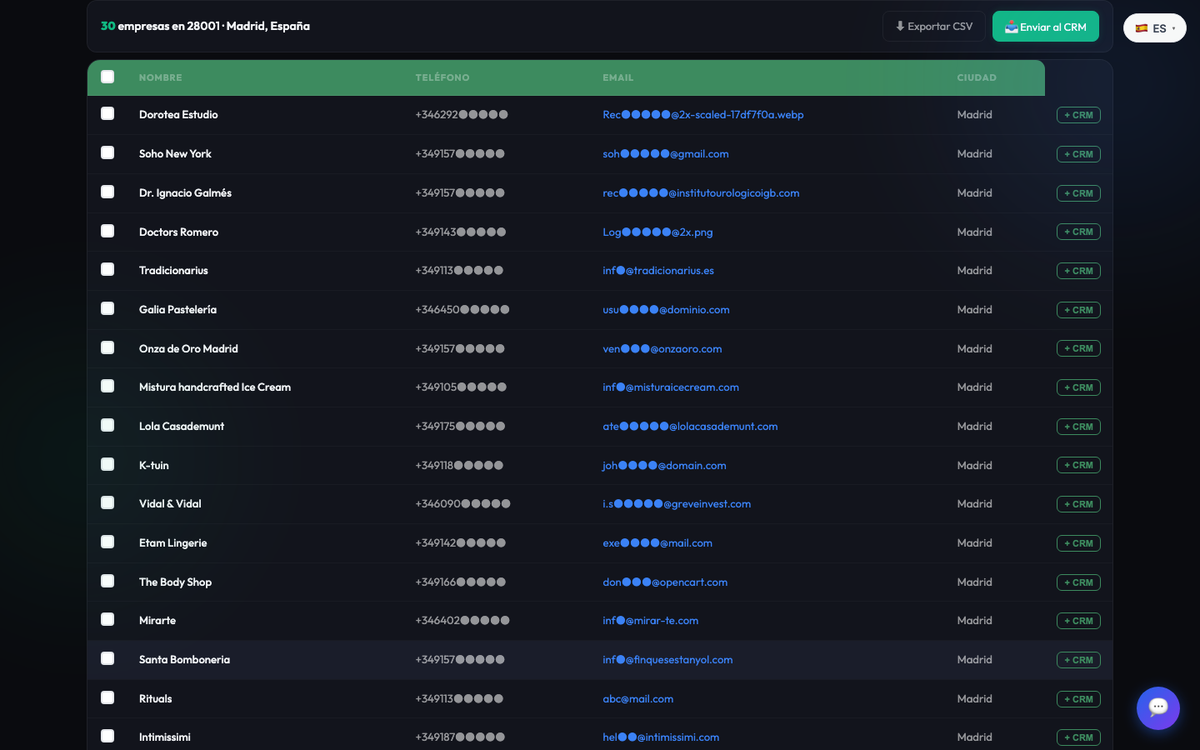Click the Mistura handcrafted Ice Cream name
This screenshot has width=1200, height=750.
click(x=215, y=387)
